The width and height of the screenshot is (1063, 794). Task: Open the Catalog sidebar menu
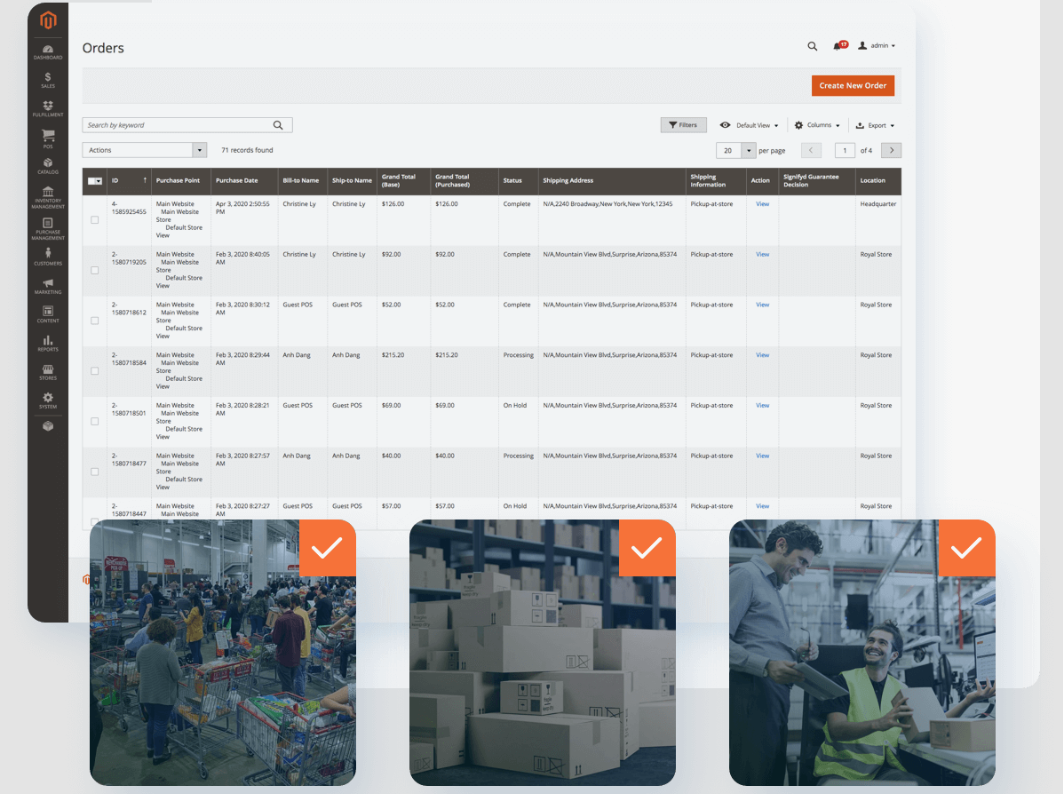click(47, 166)
